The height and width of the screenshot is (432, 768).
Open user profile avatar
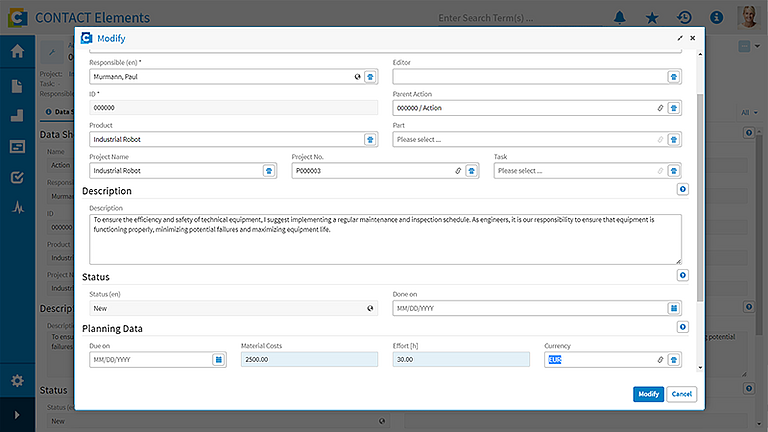[x=748, y=17]
